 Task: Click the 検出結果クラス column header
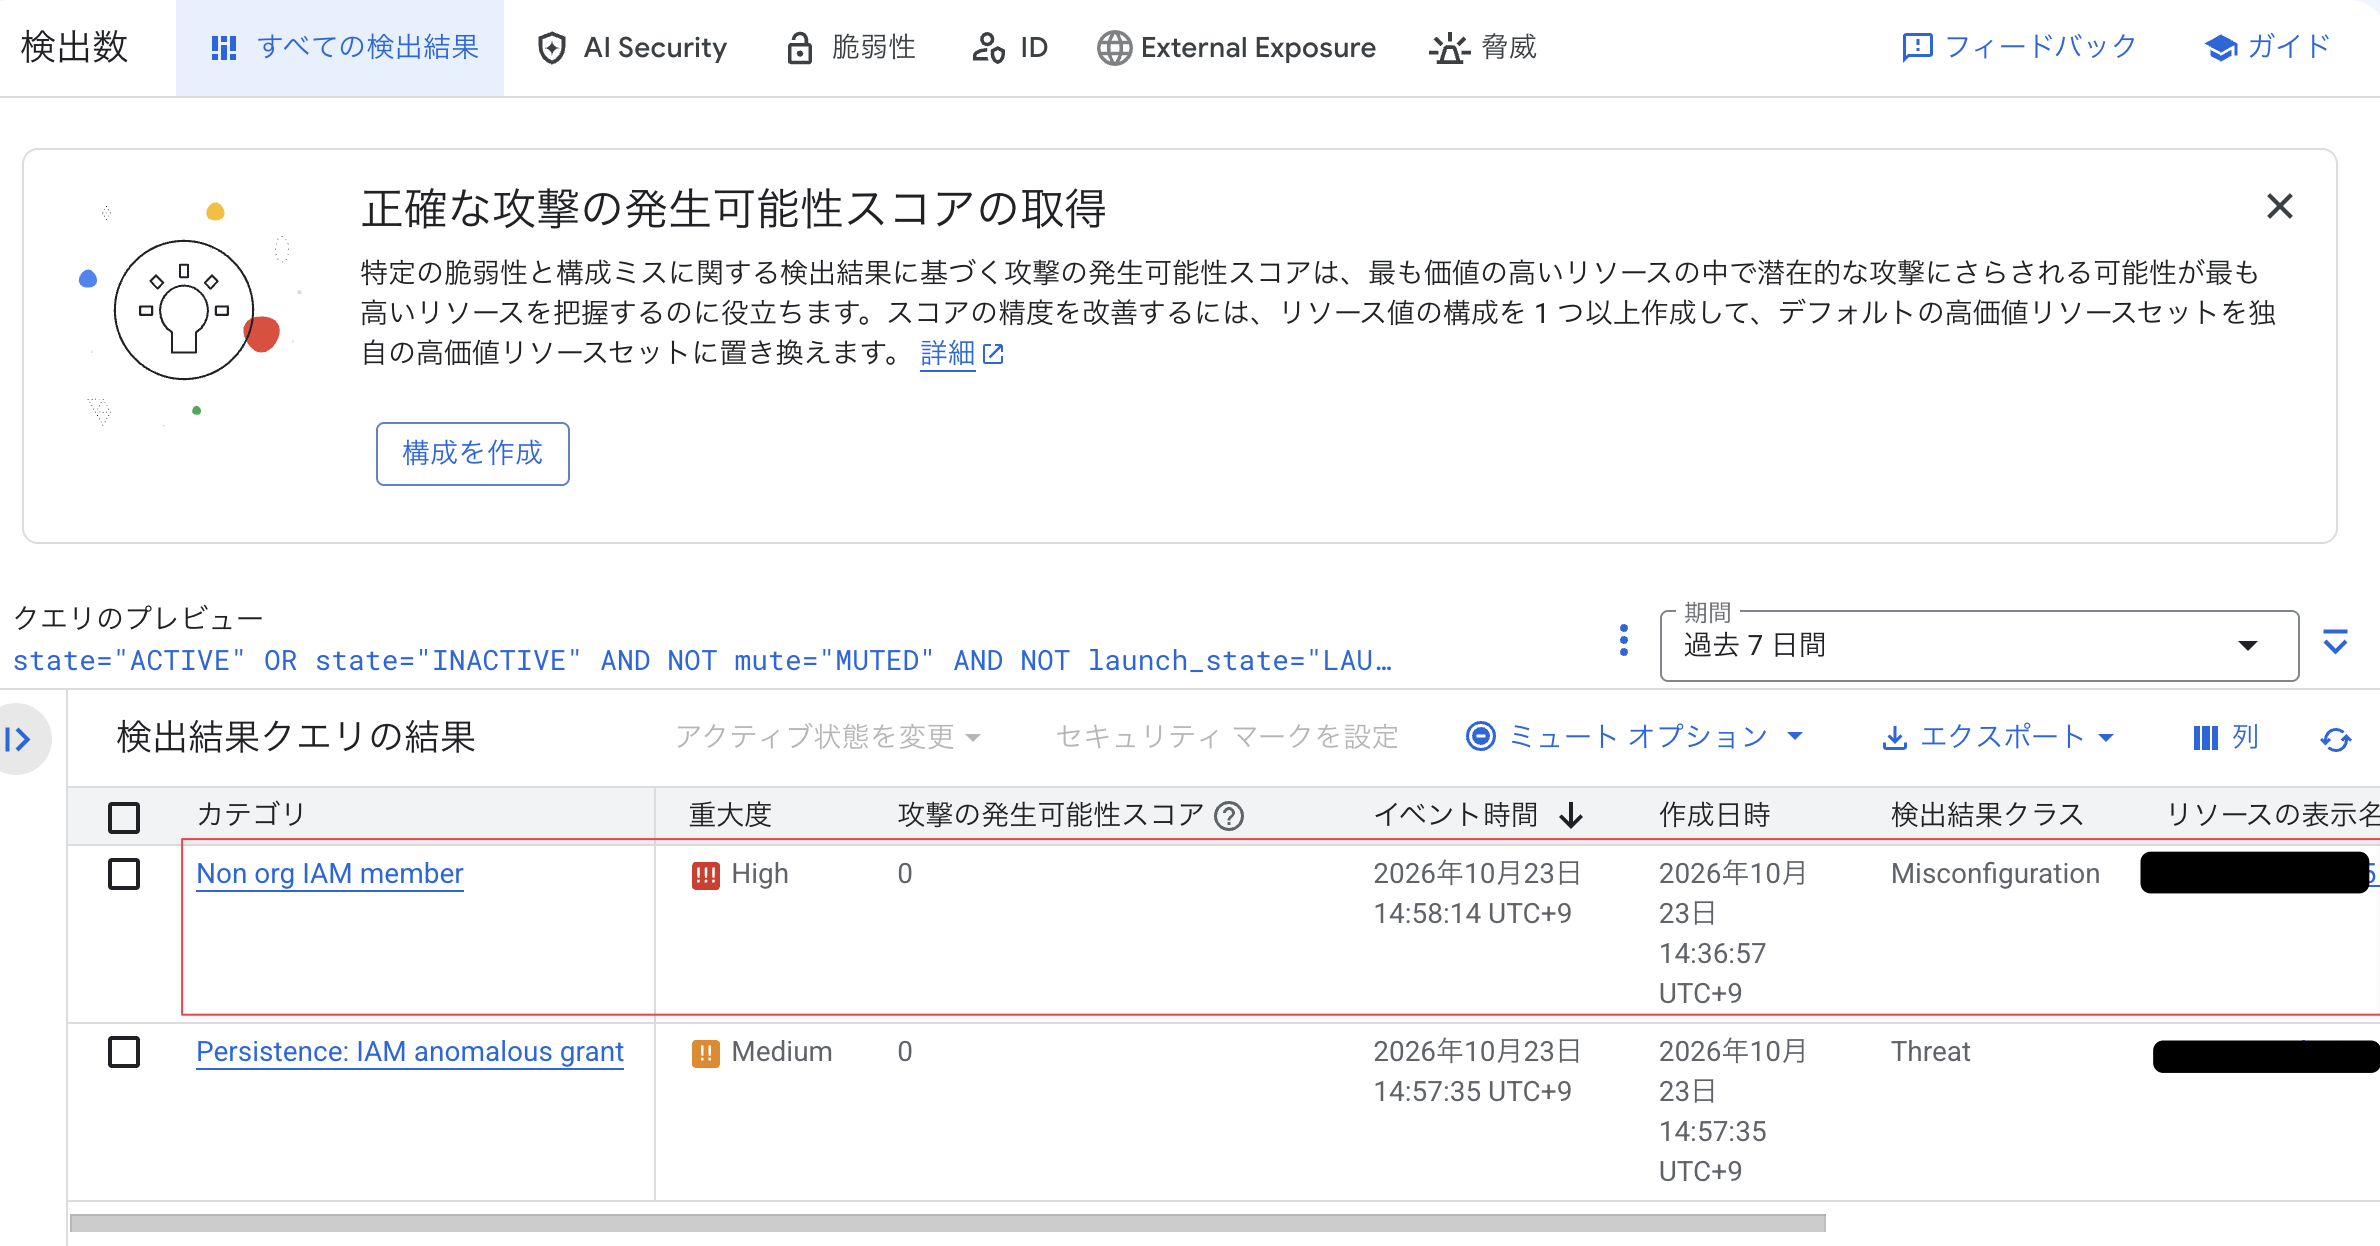[1988, 815]
